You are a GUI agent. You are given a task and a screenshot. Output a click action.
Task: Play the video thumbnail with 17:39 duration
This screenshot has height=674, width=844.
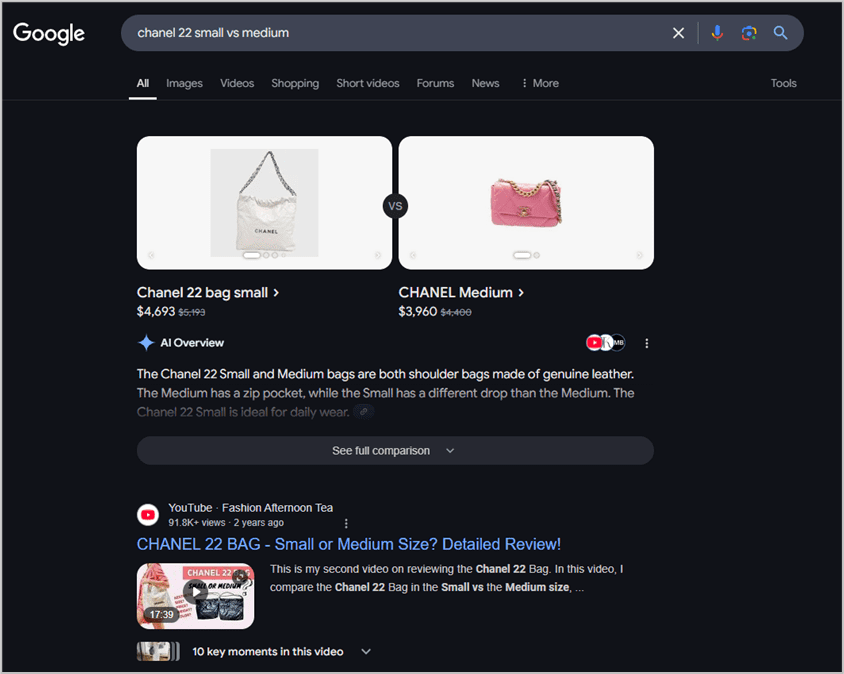[x=195, y=596]
